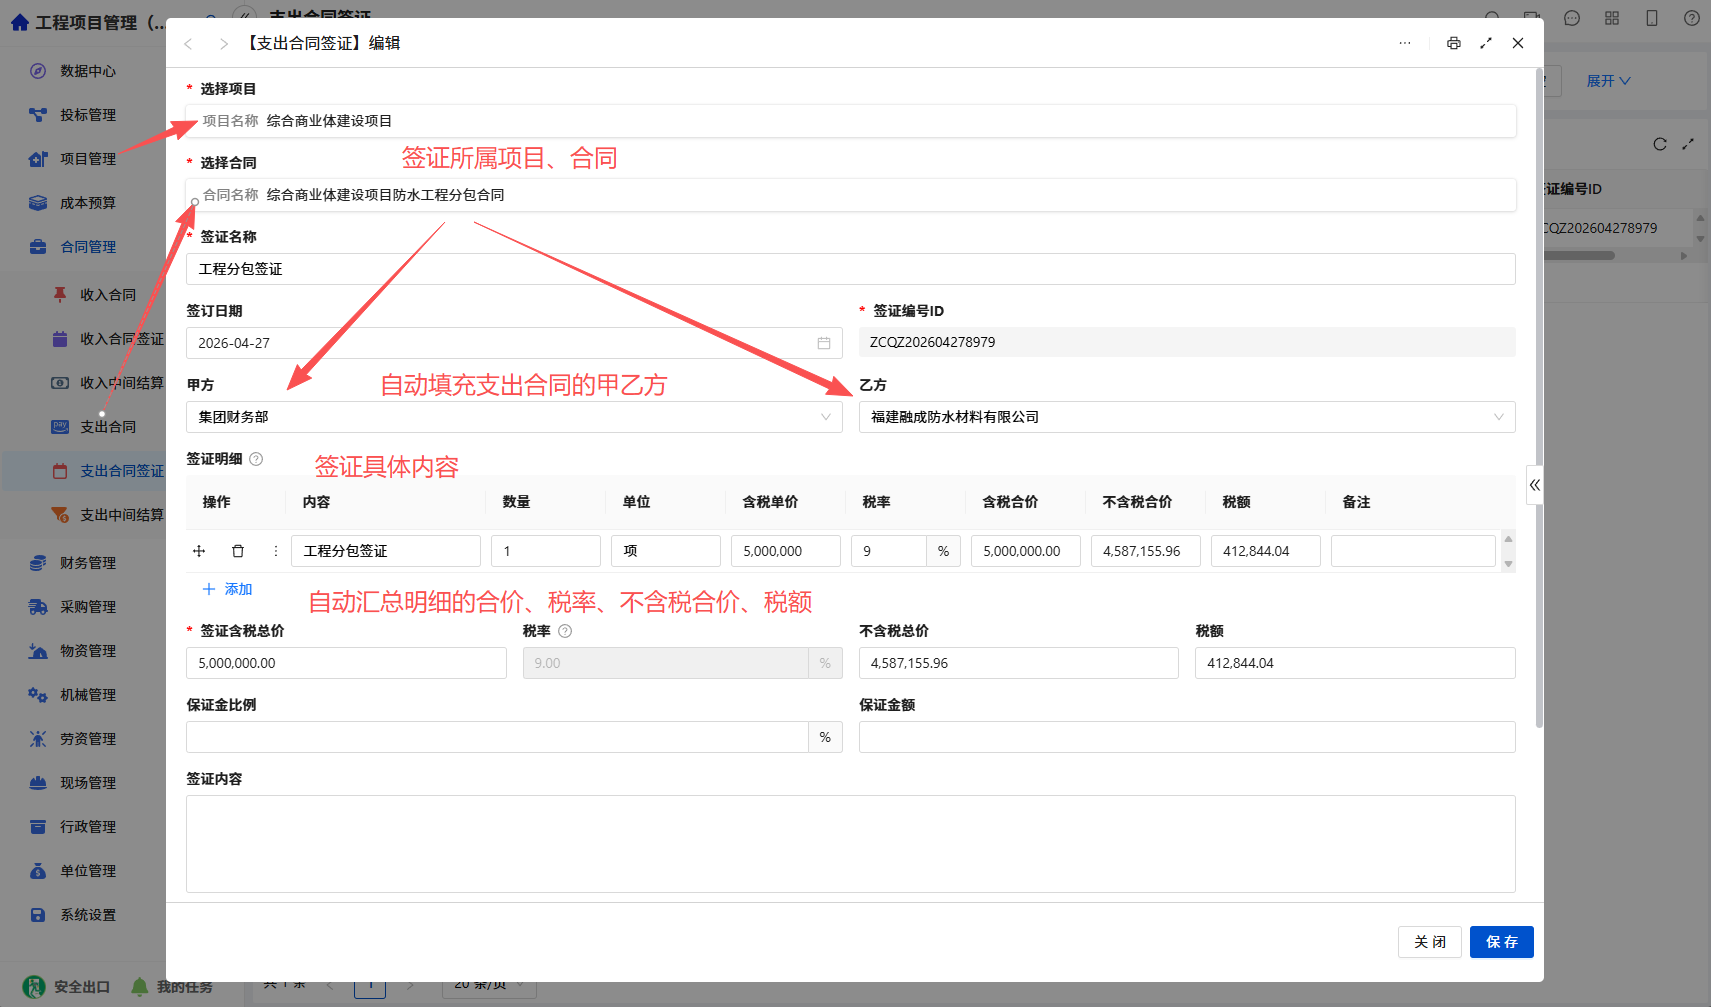This screenshot has width=1711, height=1007.
Task: Click 选择项目 field 综合商业体建设项目
Action: click(x=851, y=121)
